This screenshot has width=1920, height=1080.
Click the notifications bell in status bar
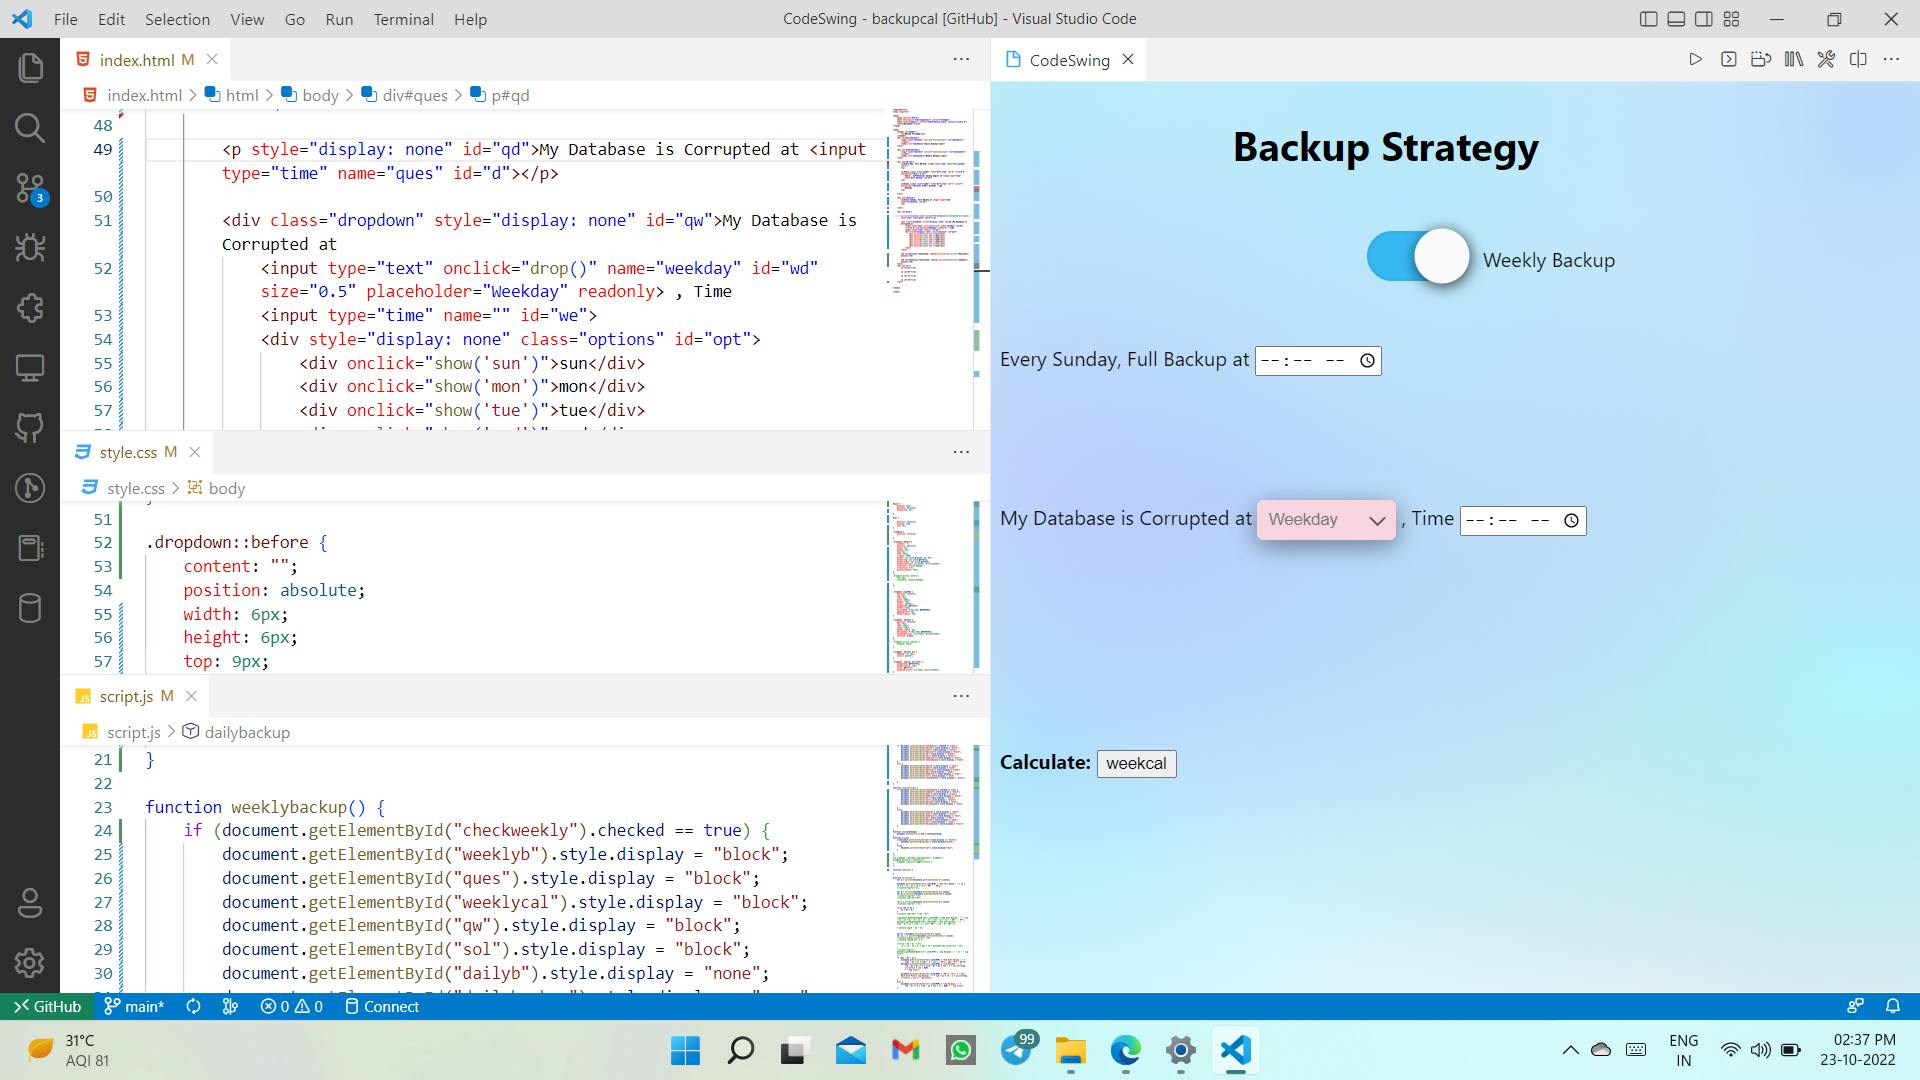[x=1893, y=1007]
